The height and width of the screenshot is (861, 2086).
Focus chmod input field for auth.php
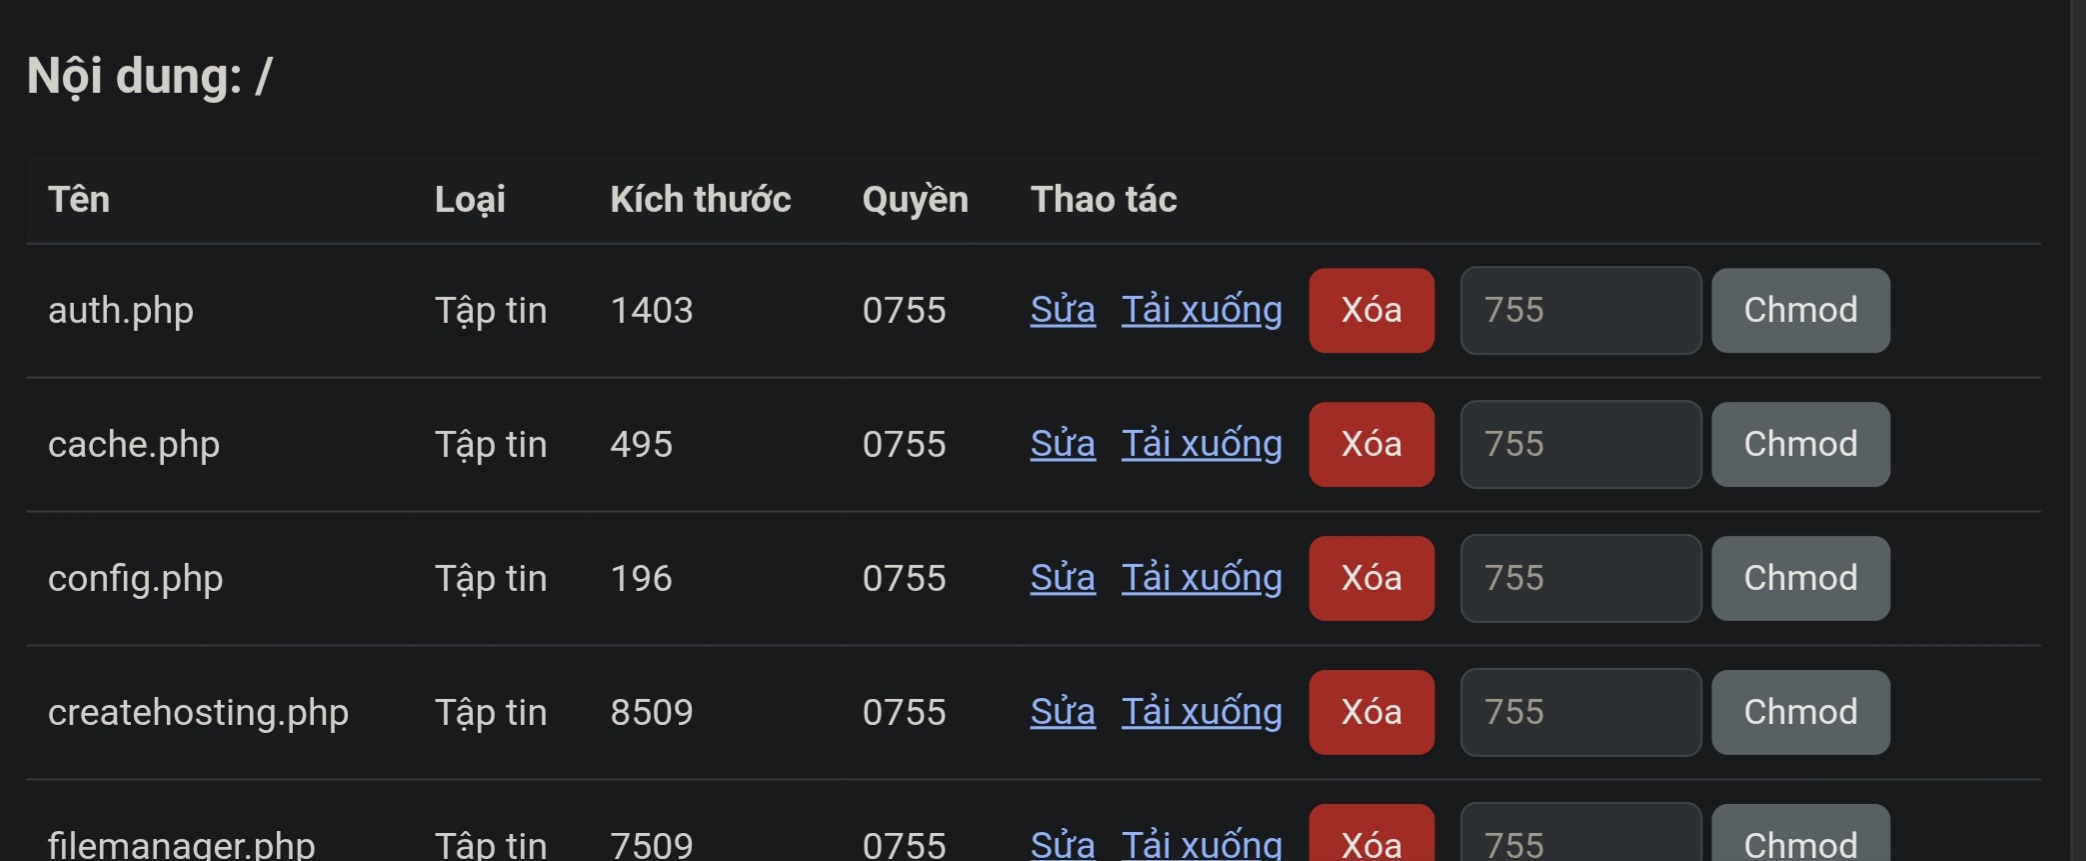1580,310
